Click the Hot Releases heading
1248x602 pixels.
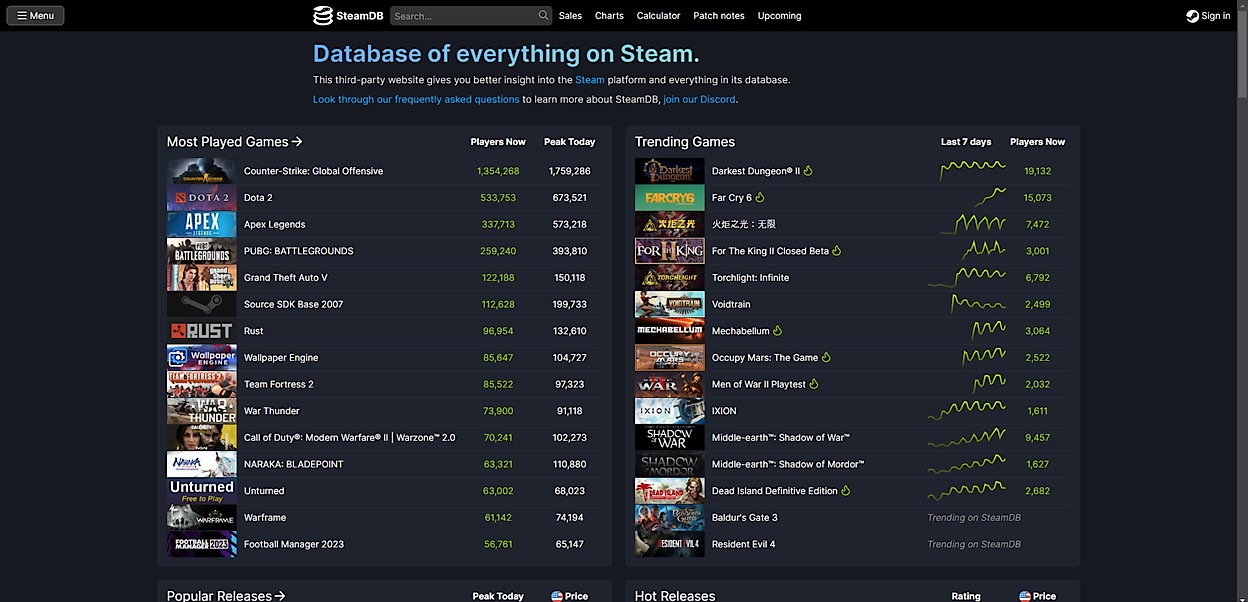675,595
